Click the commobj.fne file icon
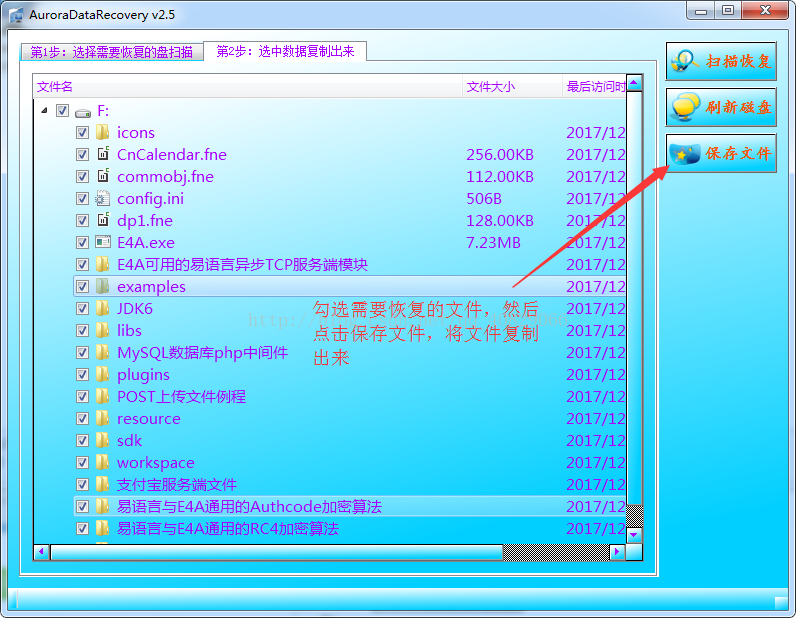This screenshot has width=796, height=618. click(x=103, y=176)
